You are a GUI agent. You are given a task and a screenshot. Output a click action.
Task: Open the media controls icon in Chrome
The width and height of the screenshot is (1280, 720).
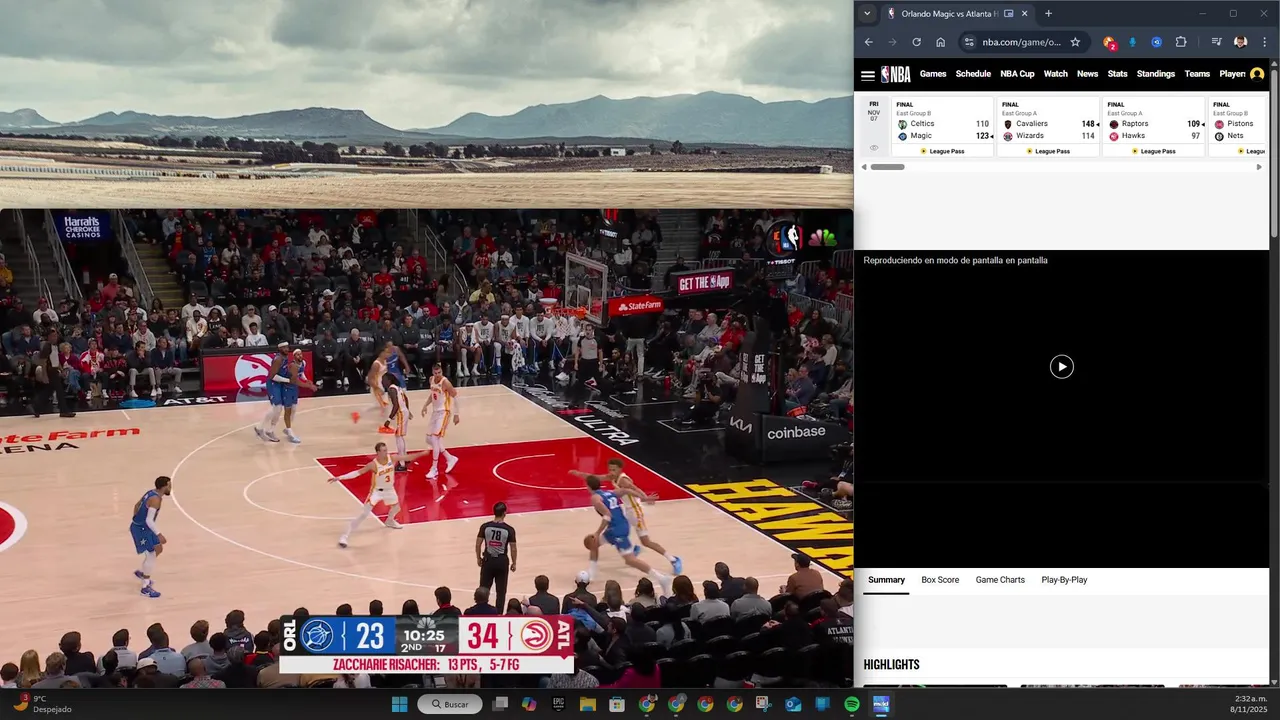[1216, 42]
